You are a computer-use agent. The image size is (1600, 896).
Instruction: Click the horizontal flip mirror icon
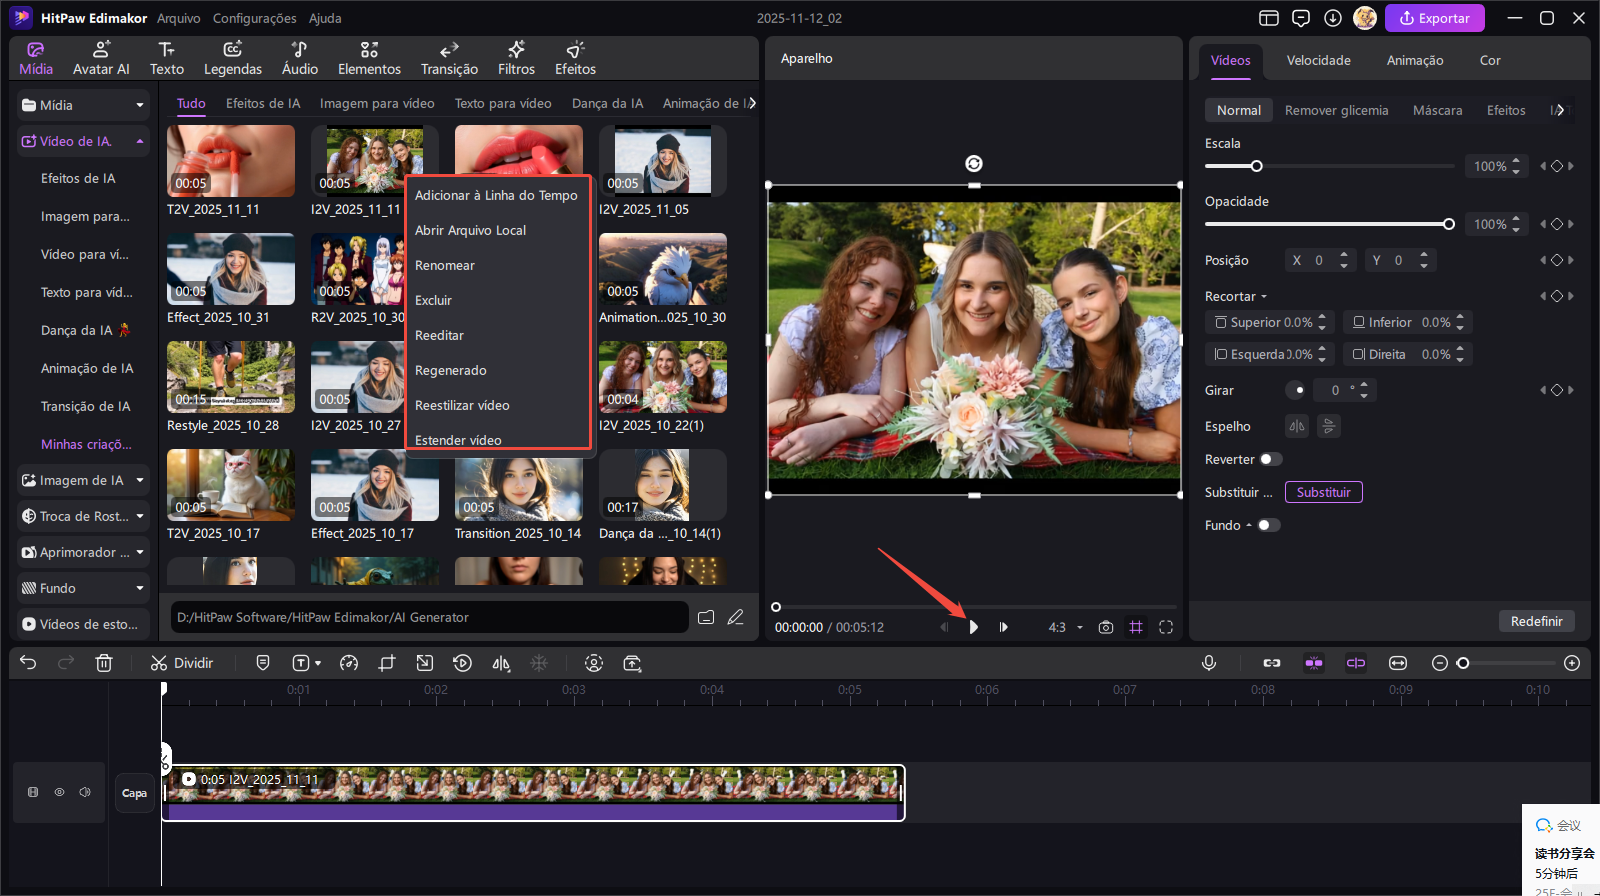pyautogui.click(x=1297, y=426)
